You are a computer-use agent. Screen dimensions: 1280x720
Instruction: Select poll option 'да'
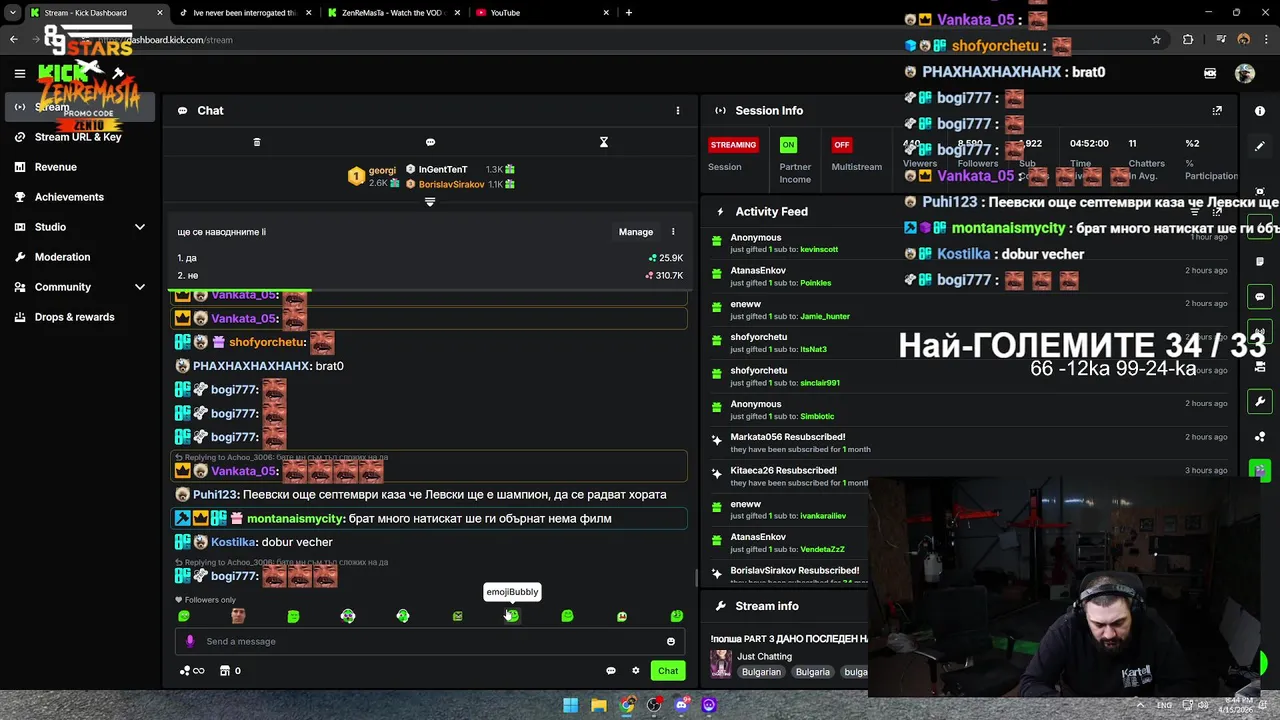point(430,258)
